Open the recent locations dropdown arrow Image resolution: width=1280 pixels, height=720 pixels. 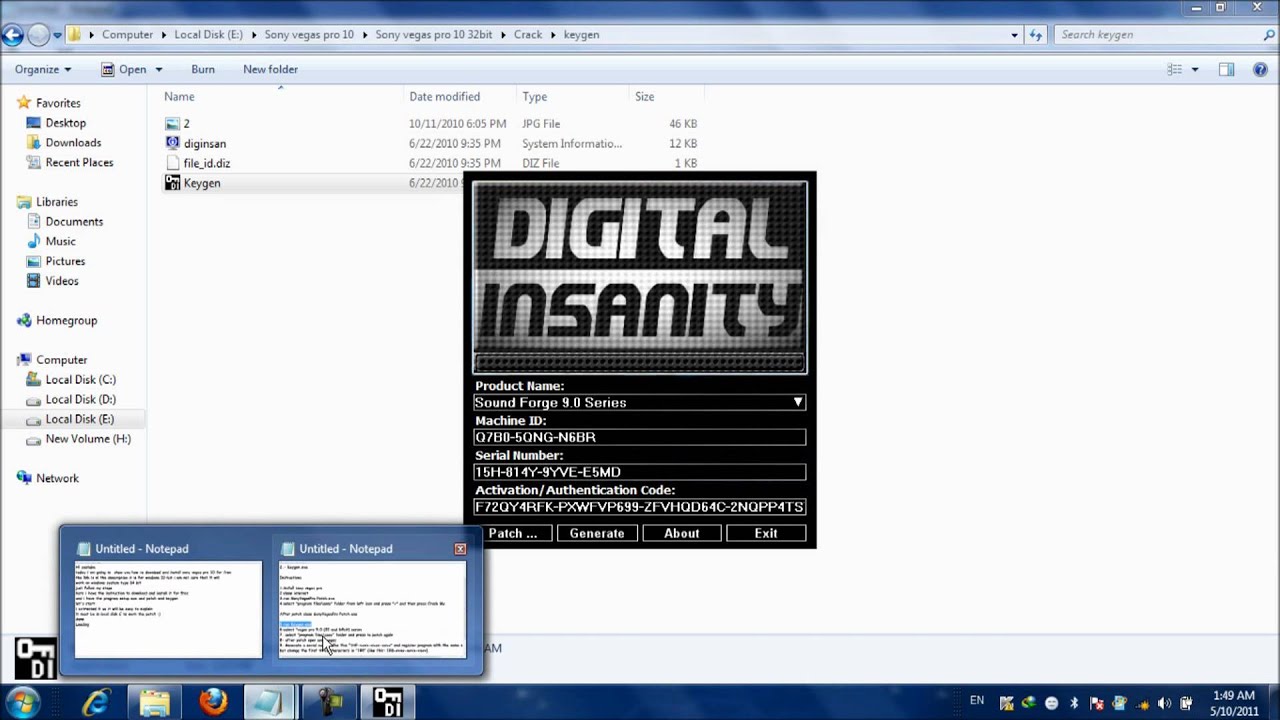(x=57, y=35)
